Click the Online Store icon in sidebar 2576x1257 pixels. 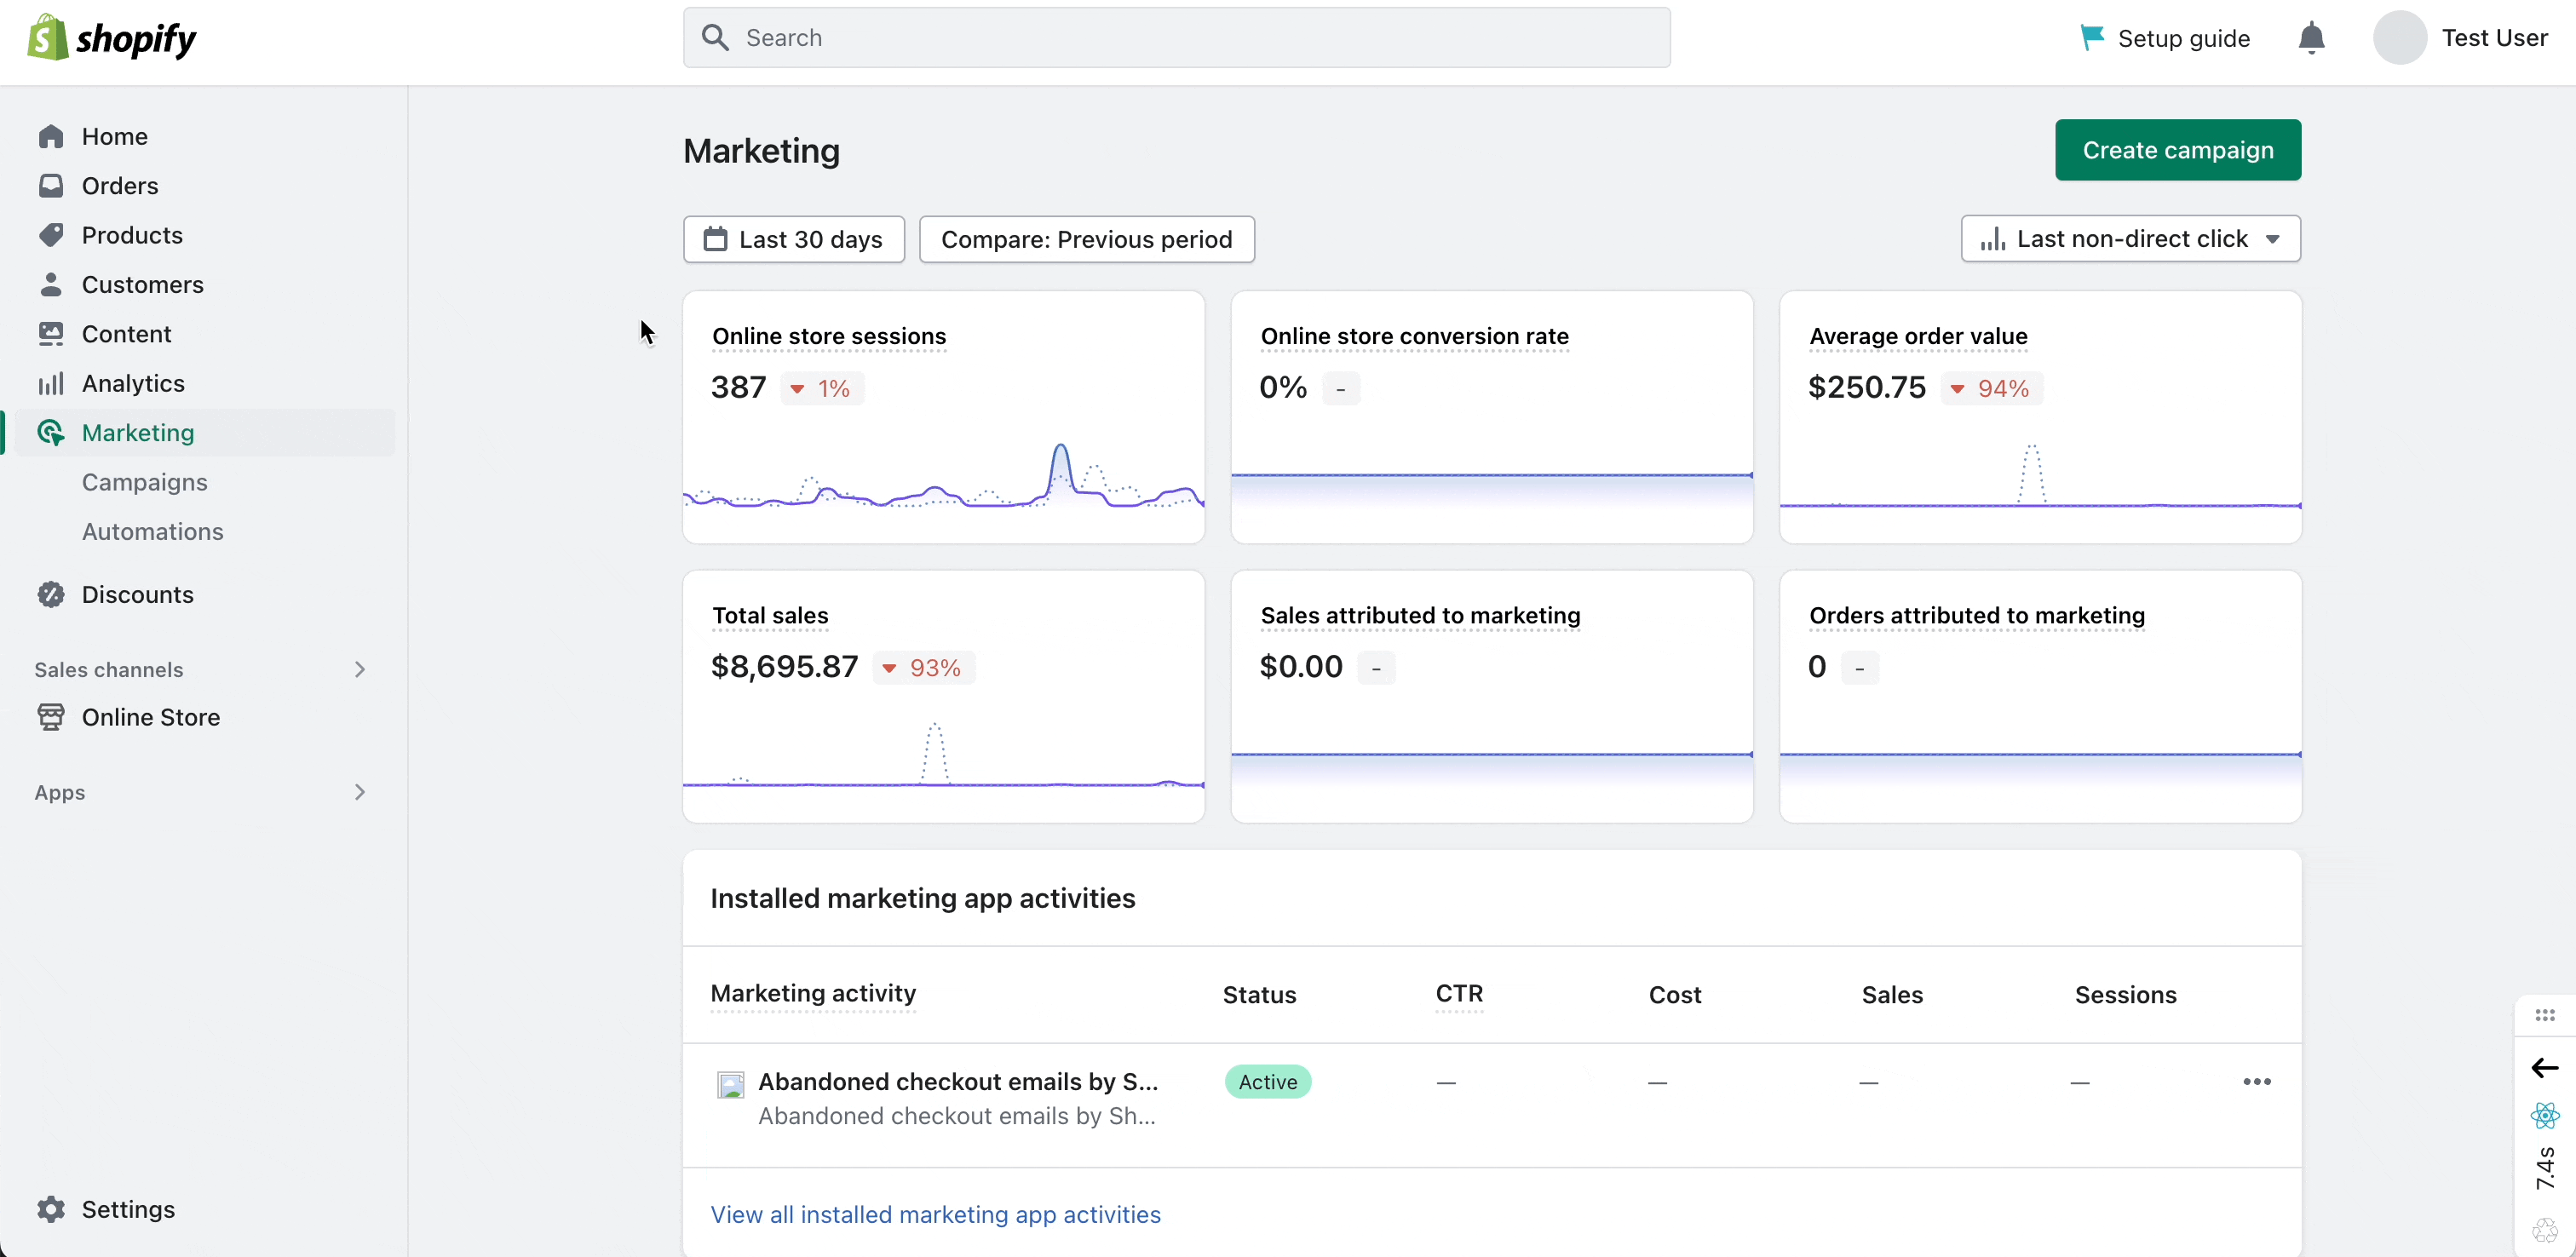pyautogui.click(x=51, y=717)
